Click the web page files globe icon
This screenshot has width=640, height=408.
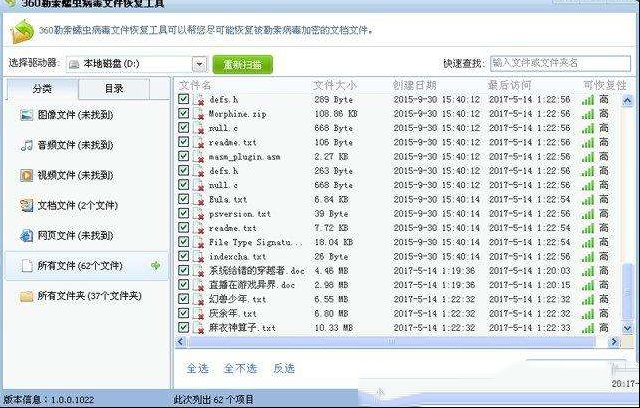pyautogui.click(x=27, y=235)
